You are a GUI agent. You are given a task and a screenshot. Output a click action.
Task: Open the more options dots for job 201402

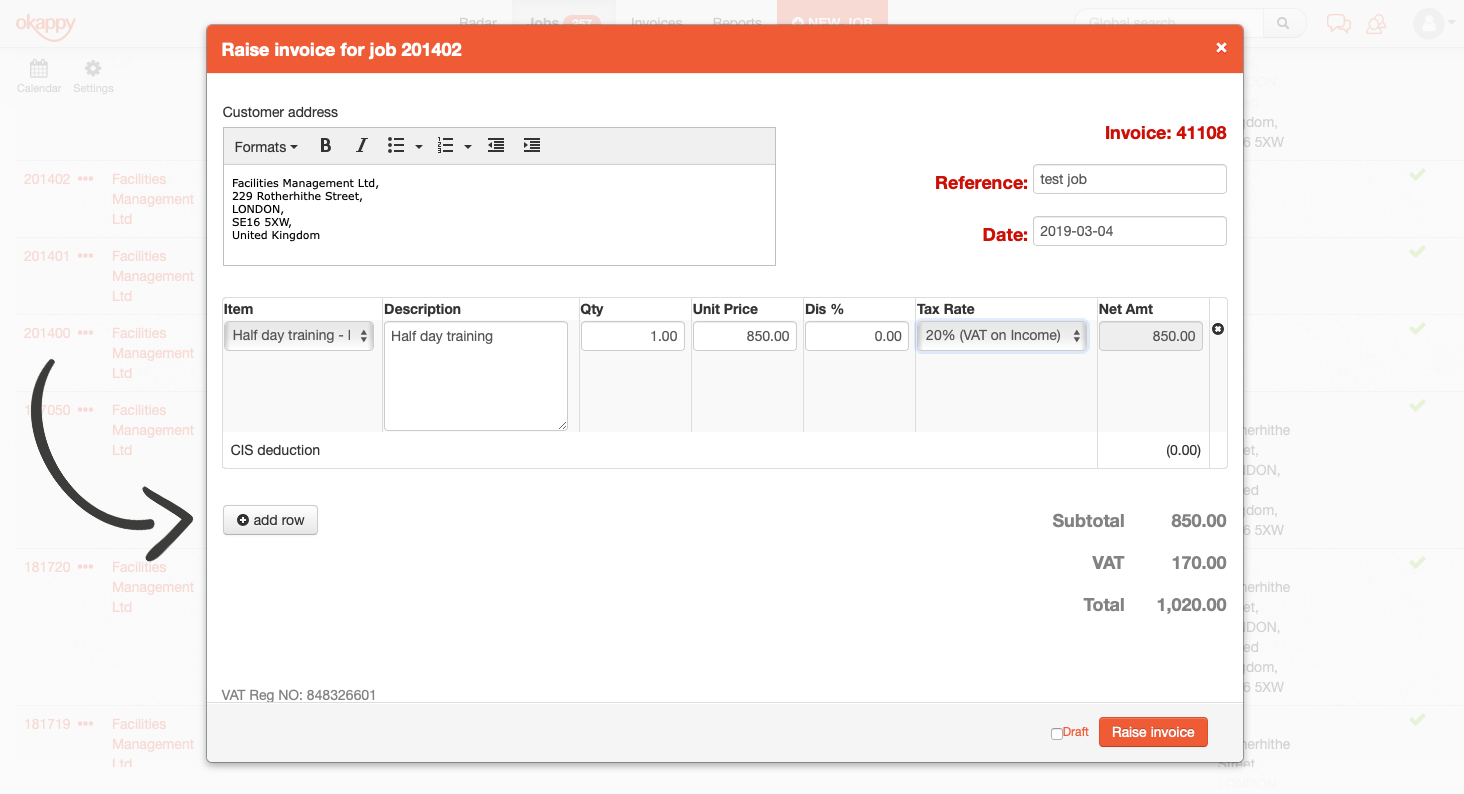(x=85, y=179)
